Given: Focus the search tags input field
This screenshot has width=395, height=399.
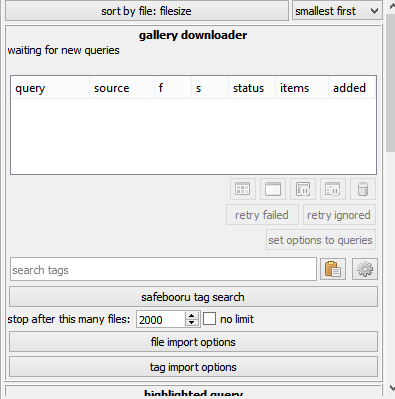Looking at the screenshot, I should coord(163,269).
